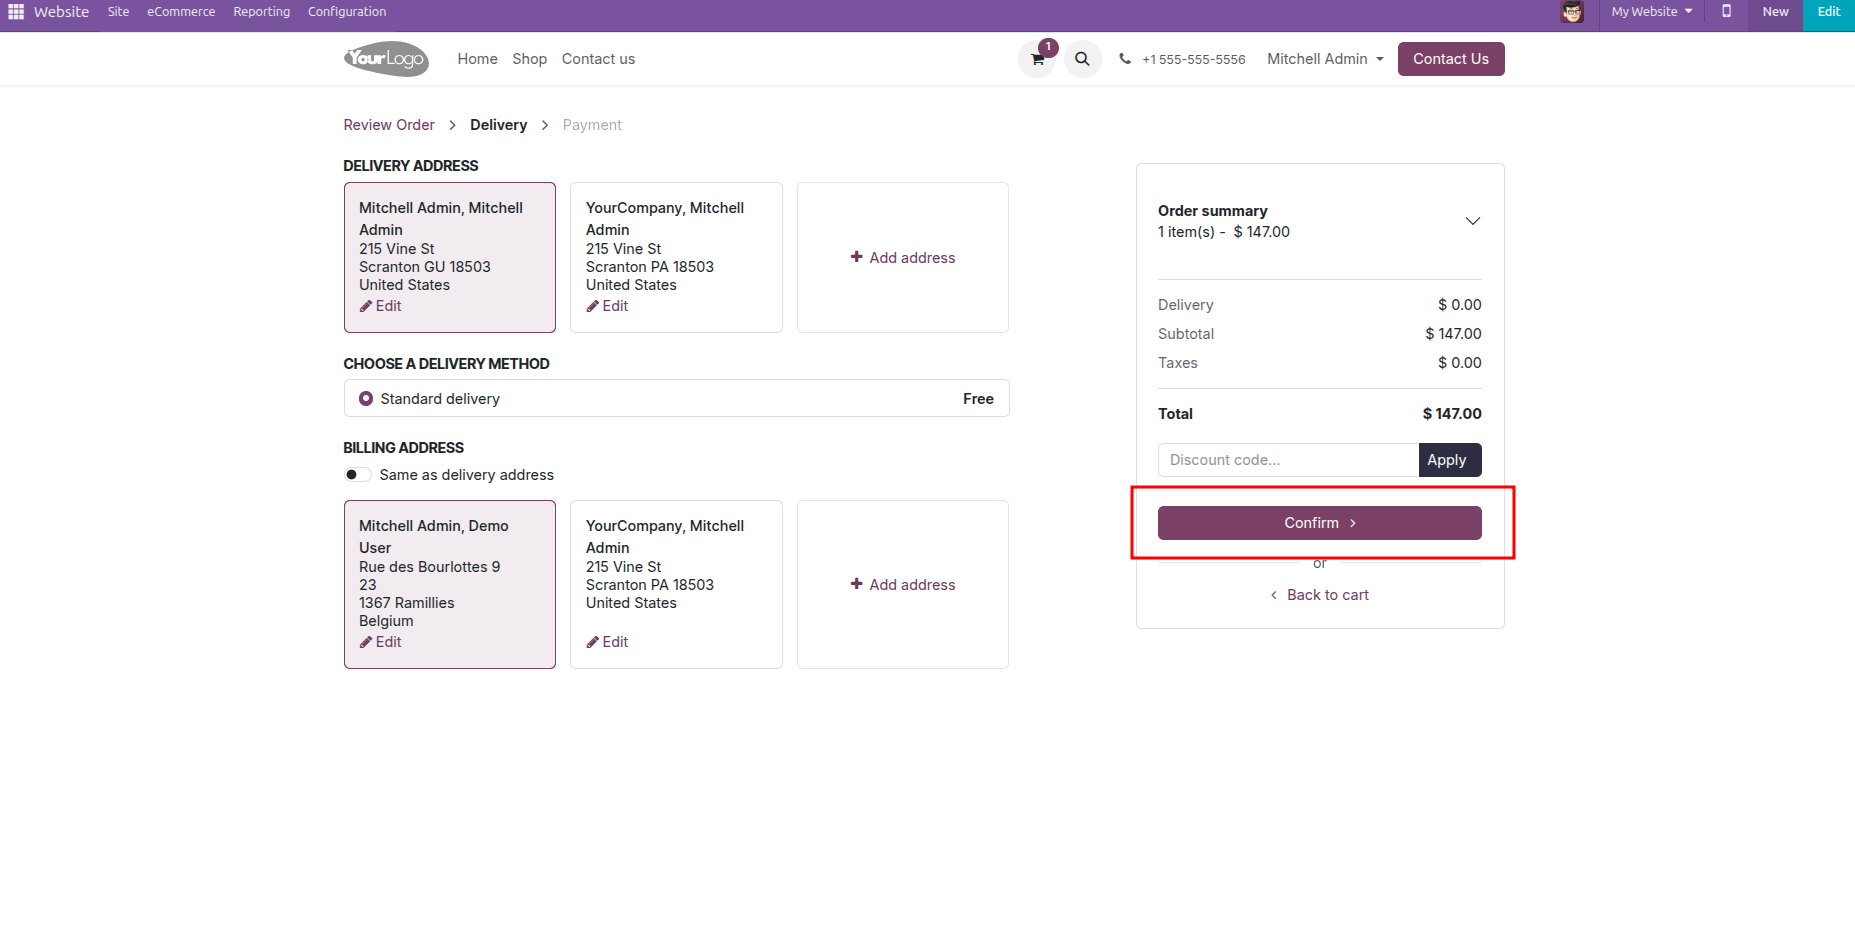The height and width of the screenshot is (944, 1855).
Task: Open the Mitchell Admin user dropdown
Action: (1325, 59)
